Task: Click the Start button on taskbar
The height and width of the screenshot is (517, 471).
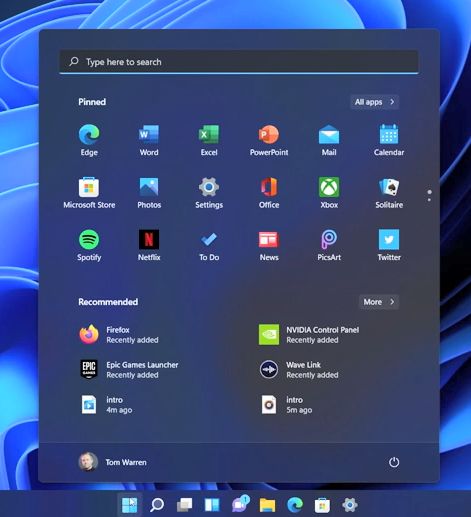Action: coord(129,505)
